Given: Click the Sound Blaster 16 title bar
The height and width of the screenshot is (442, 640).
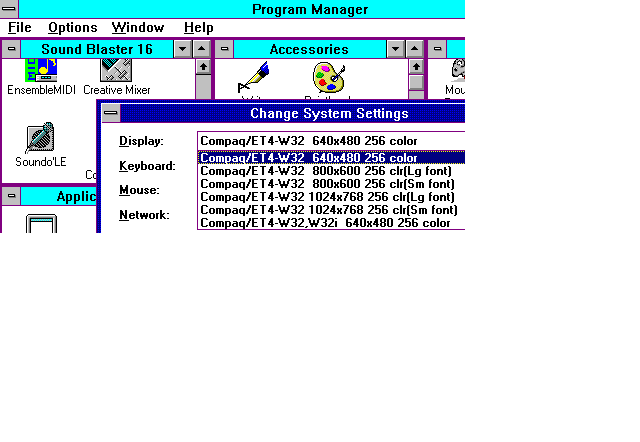Looking at the screenshot, I should coord(97,49).
